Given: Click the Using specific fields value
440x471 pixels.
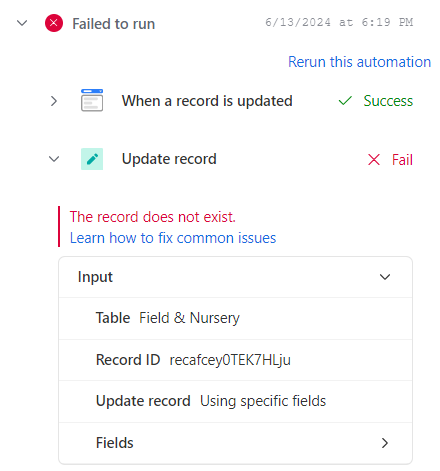Looking at the screenshot, I should click(x=263, y=401).
